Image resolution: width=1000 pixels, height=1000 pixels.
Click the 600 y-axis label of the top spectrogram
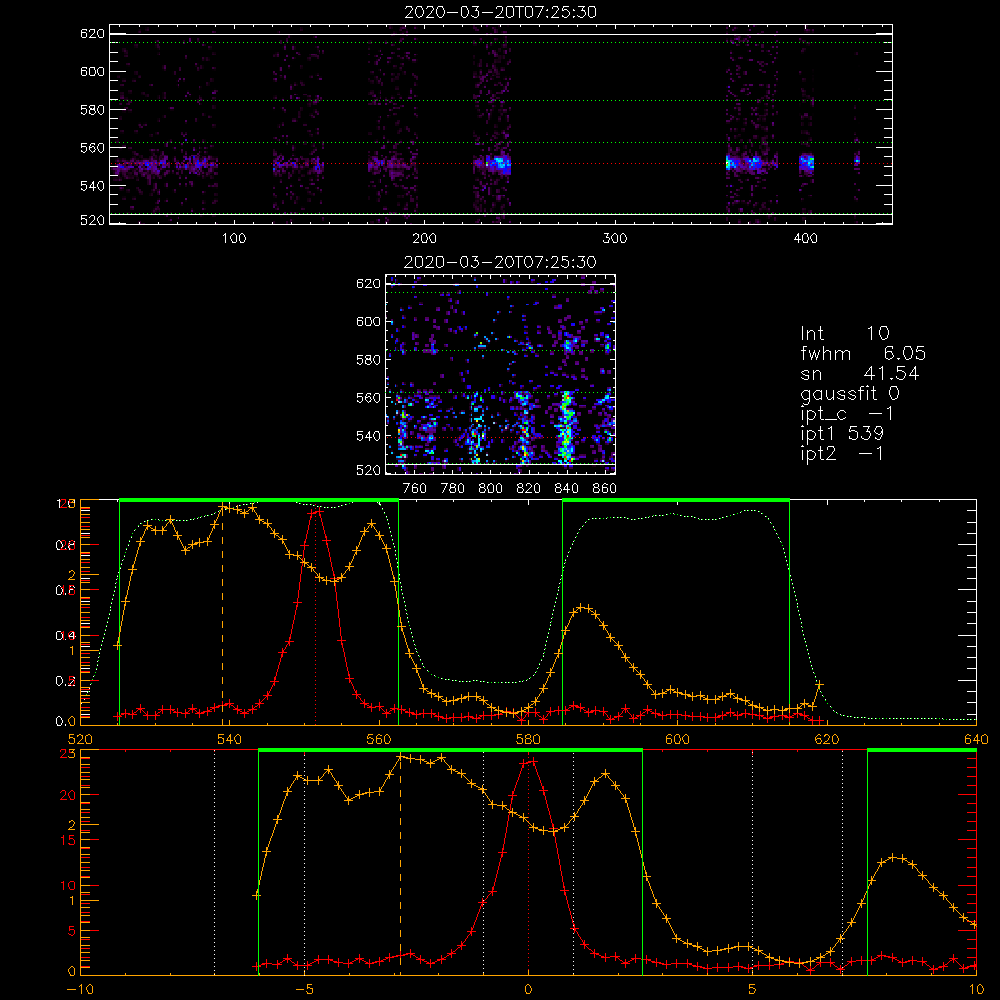click(x=92, y=71)
